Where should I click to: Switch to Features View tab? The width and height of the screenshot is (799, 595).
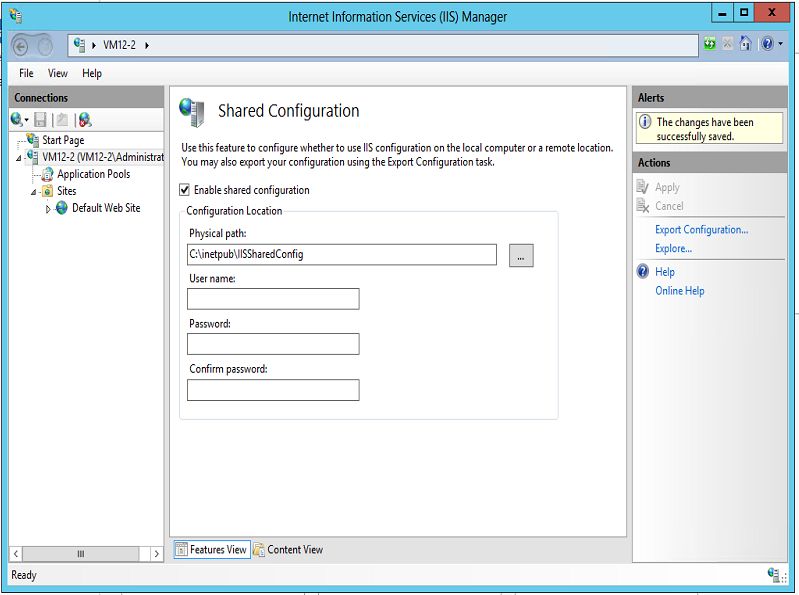[212, 550]
